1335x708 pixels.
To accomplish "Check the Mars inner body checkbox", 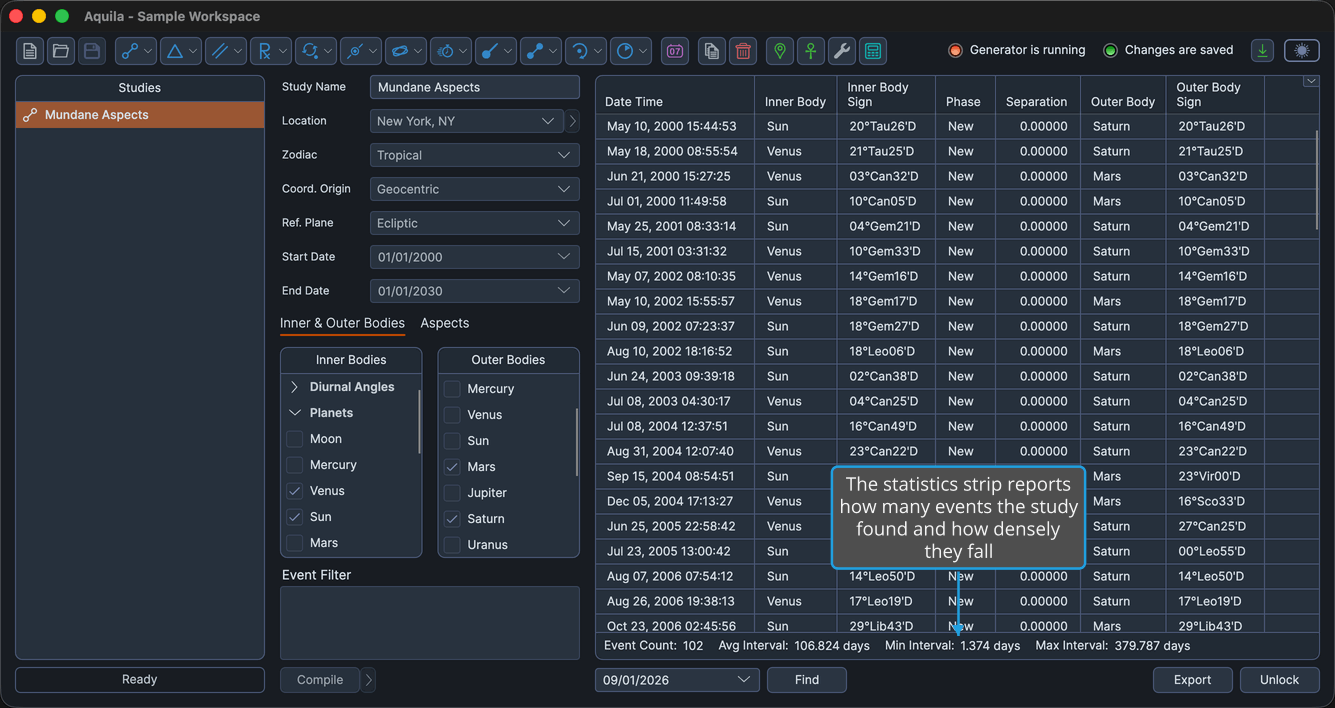I will click(x=294, y=543).
